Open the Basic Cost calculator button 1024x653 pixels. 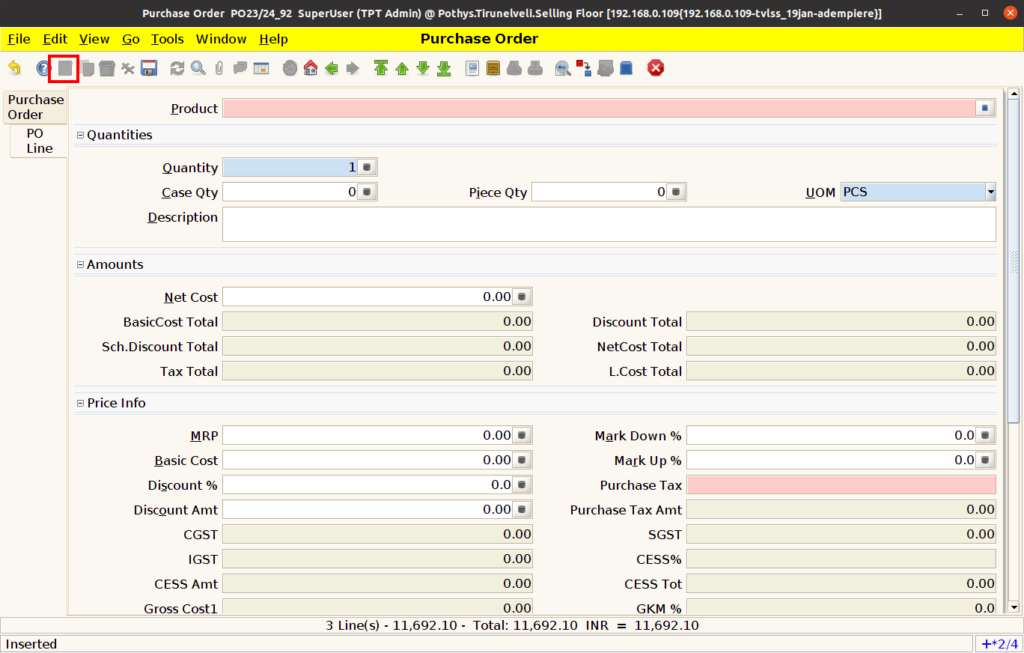coord(522,460)
